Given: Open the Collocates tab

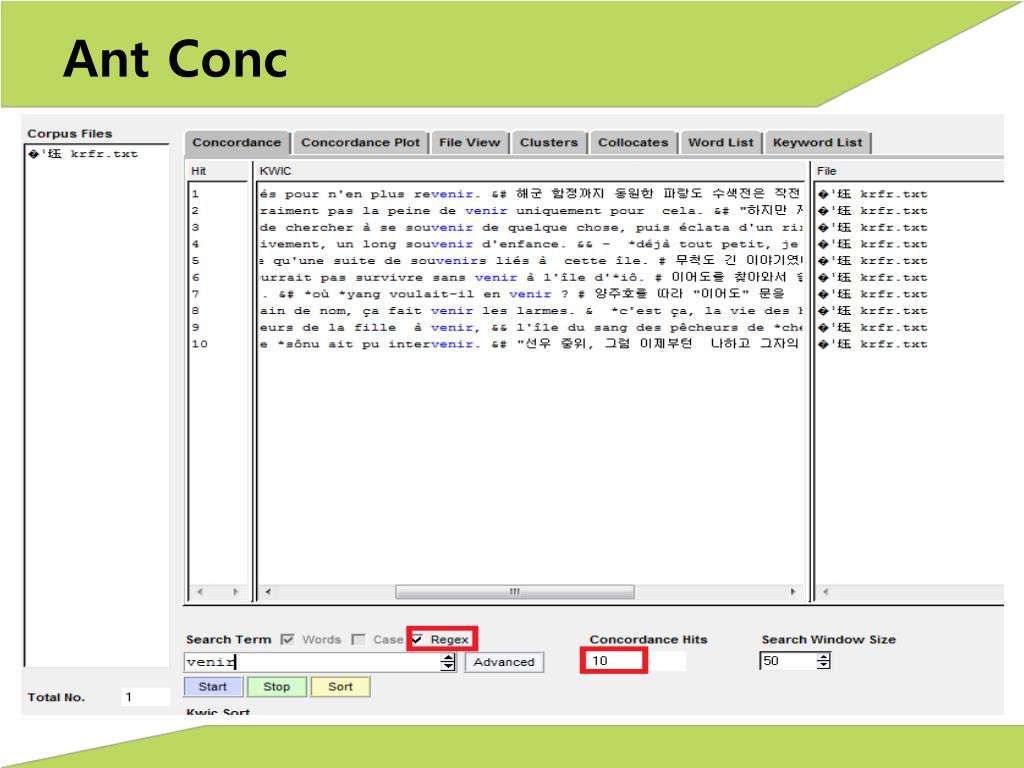Looking at the screenshot, I should (x=633, y=142).
